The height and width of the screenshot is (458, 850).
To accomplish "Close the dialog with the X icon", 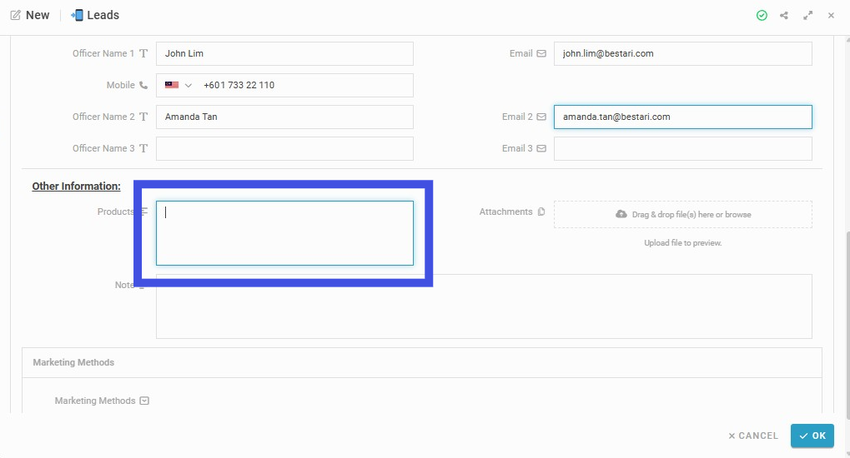I will (x=831, y=15).
